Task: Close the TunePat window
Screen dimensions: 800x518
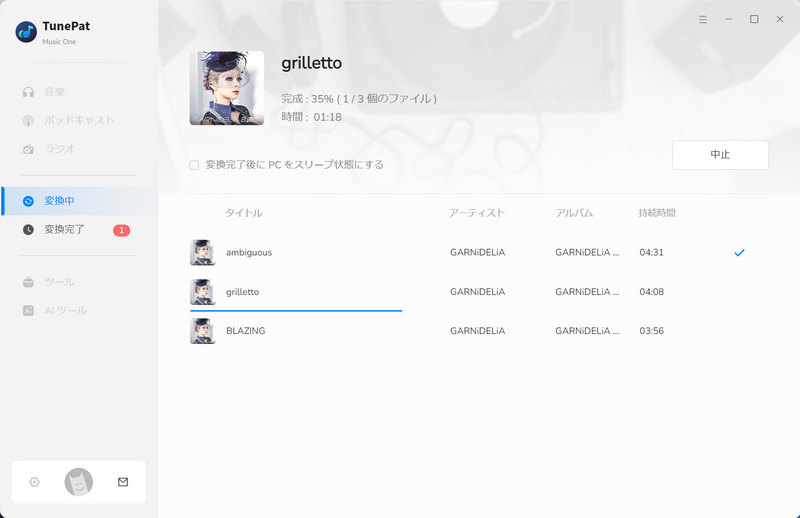Action: click(x=780, y=19)
